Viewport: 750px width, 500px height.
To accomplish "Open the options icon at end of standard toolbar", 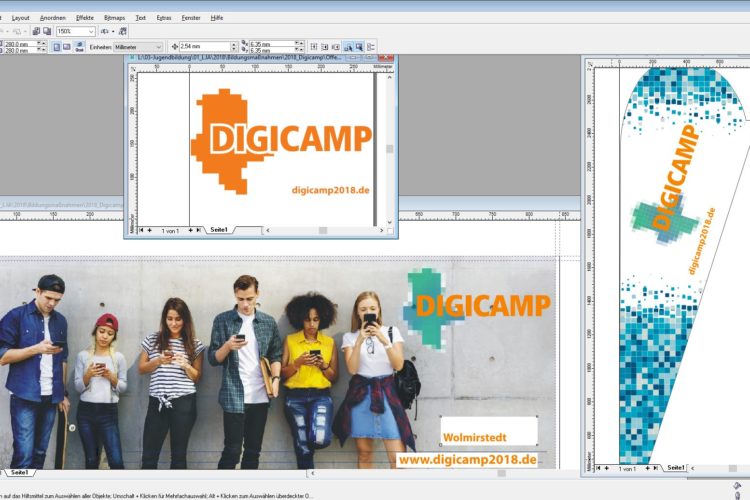I will (x=122, y=31).
